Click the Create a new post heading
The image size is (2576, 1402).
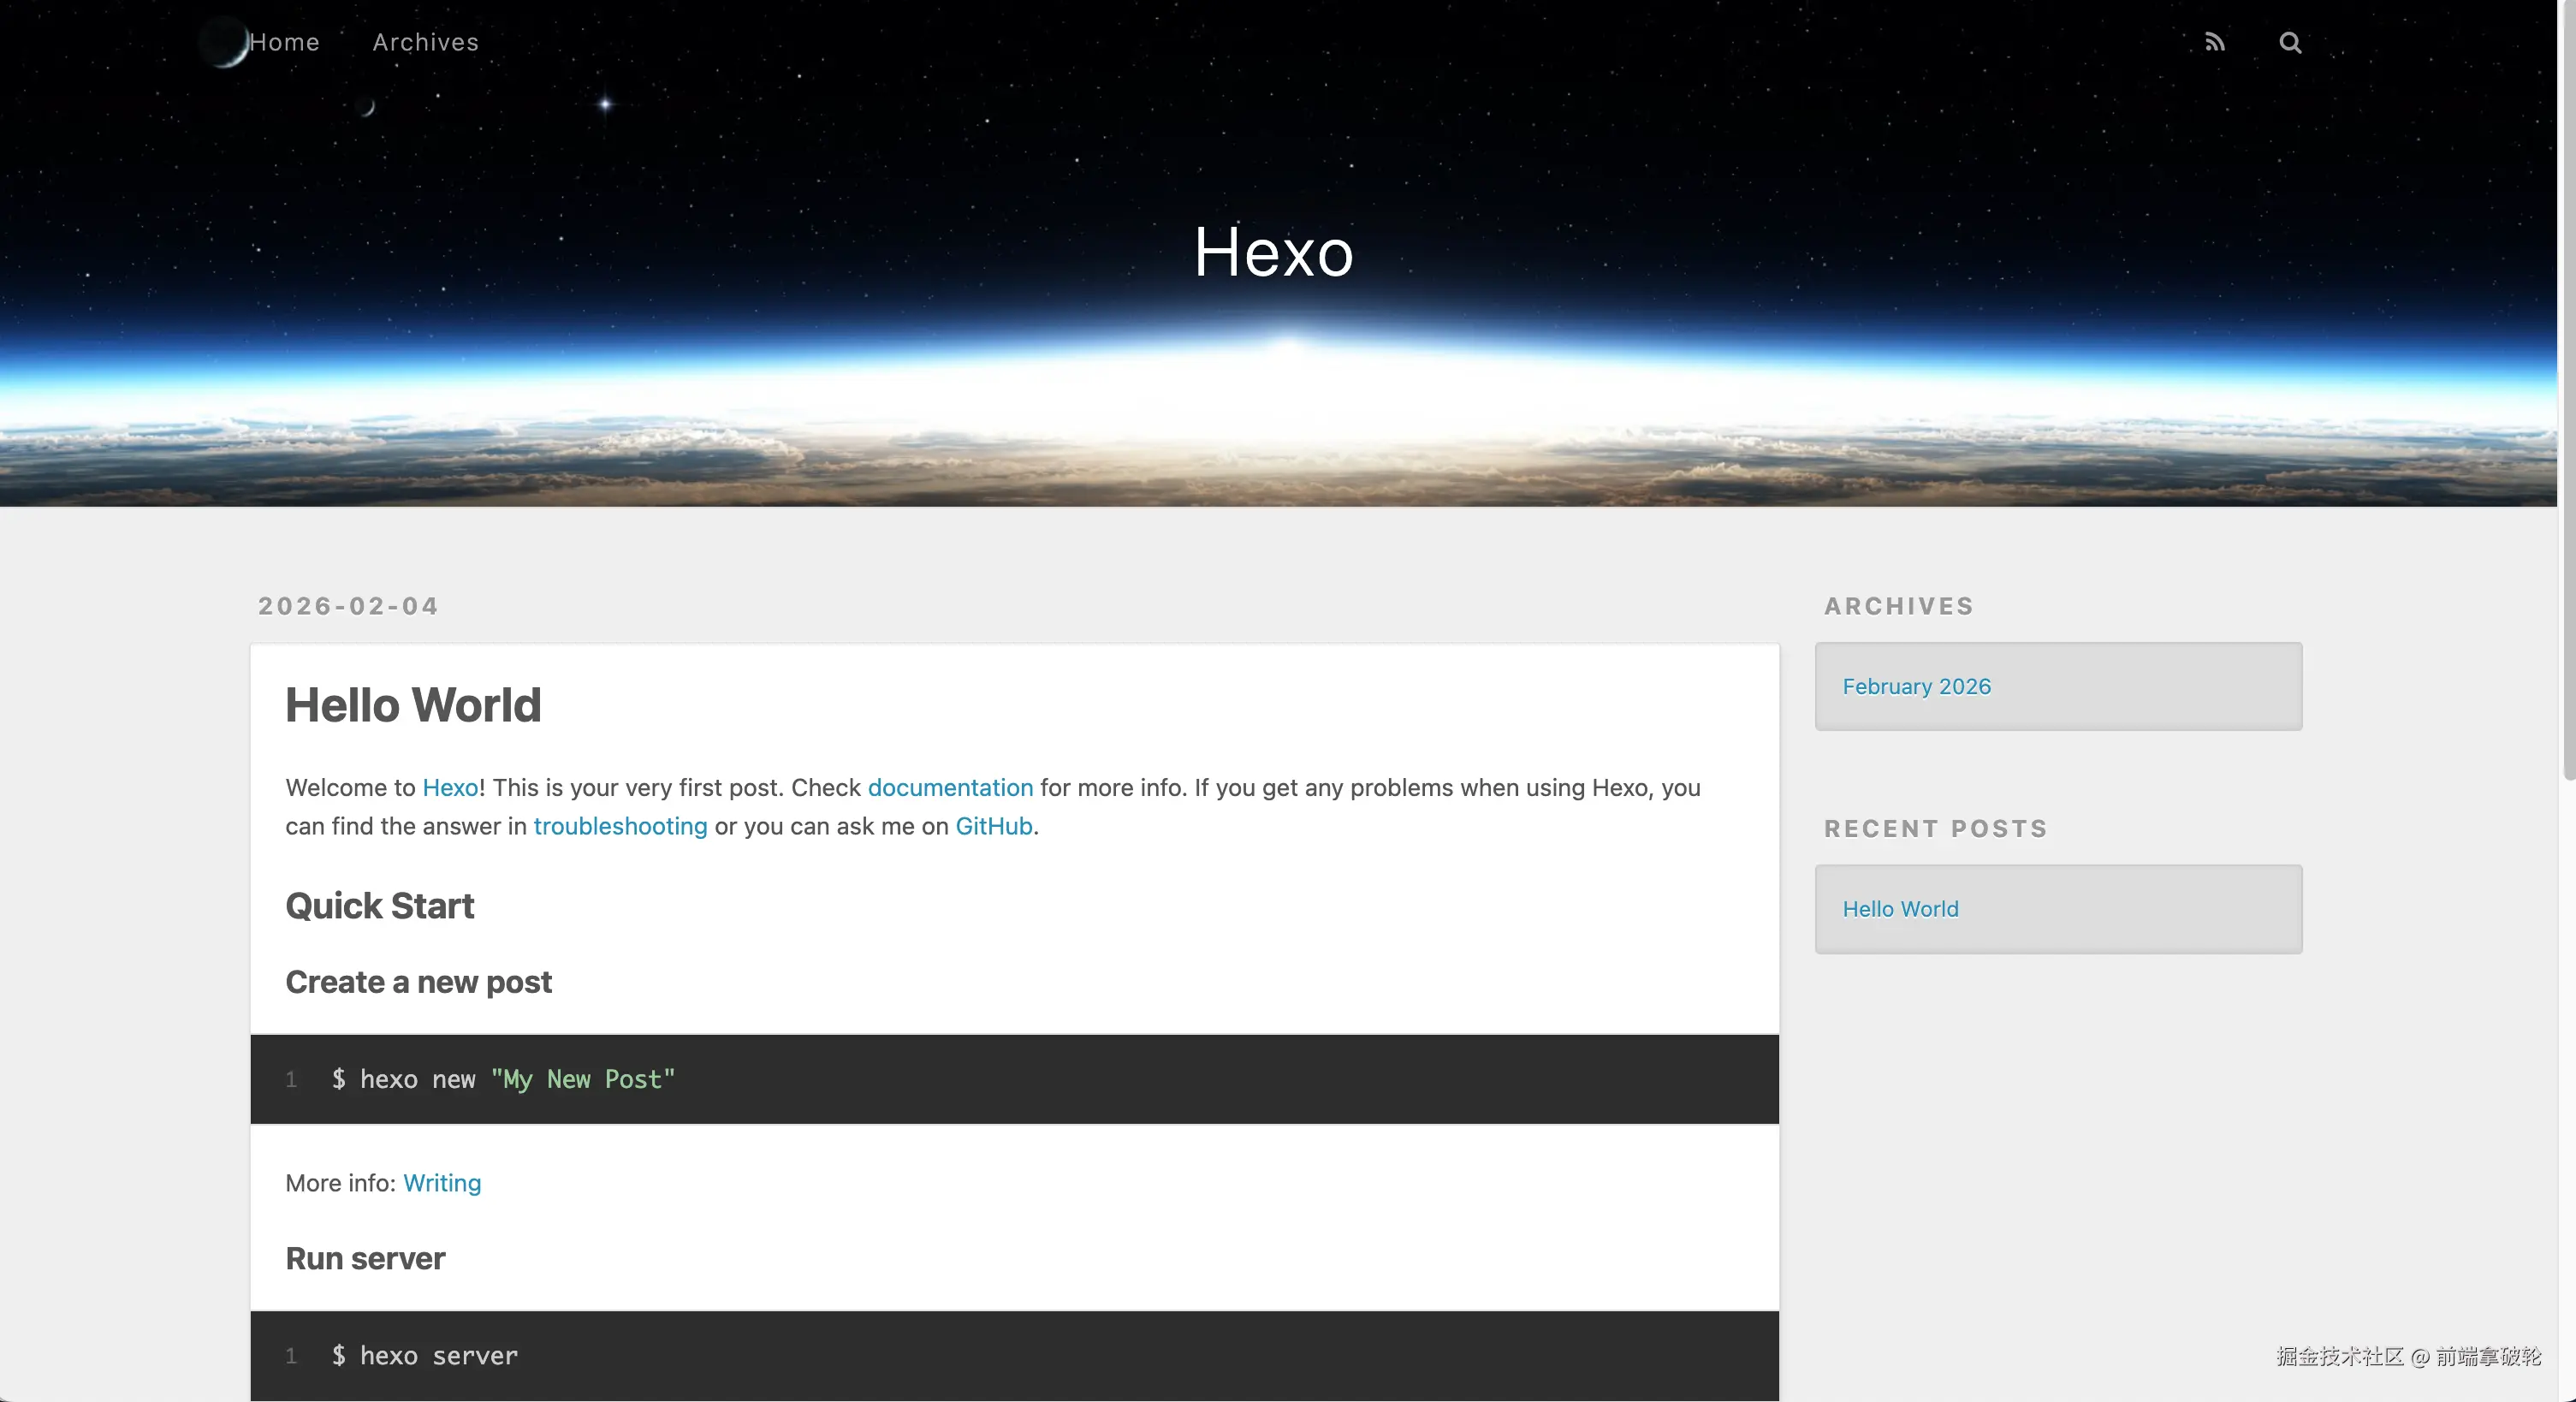click(418, 982)
